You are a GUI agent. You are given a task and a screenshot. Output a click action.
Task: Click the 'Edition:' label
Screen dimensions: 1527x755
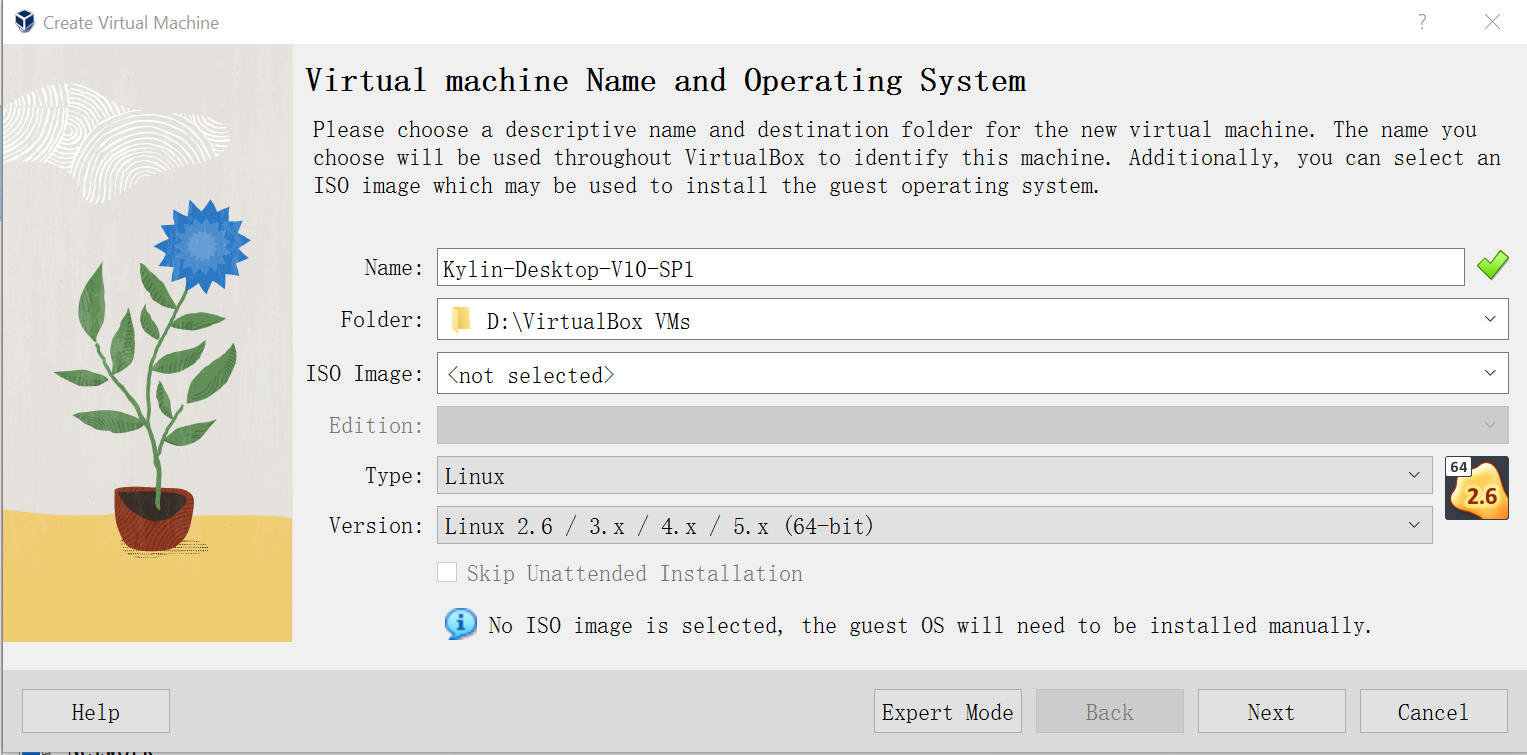[376, 425]
